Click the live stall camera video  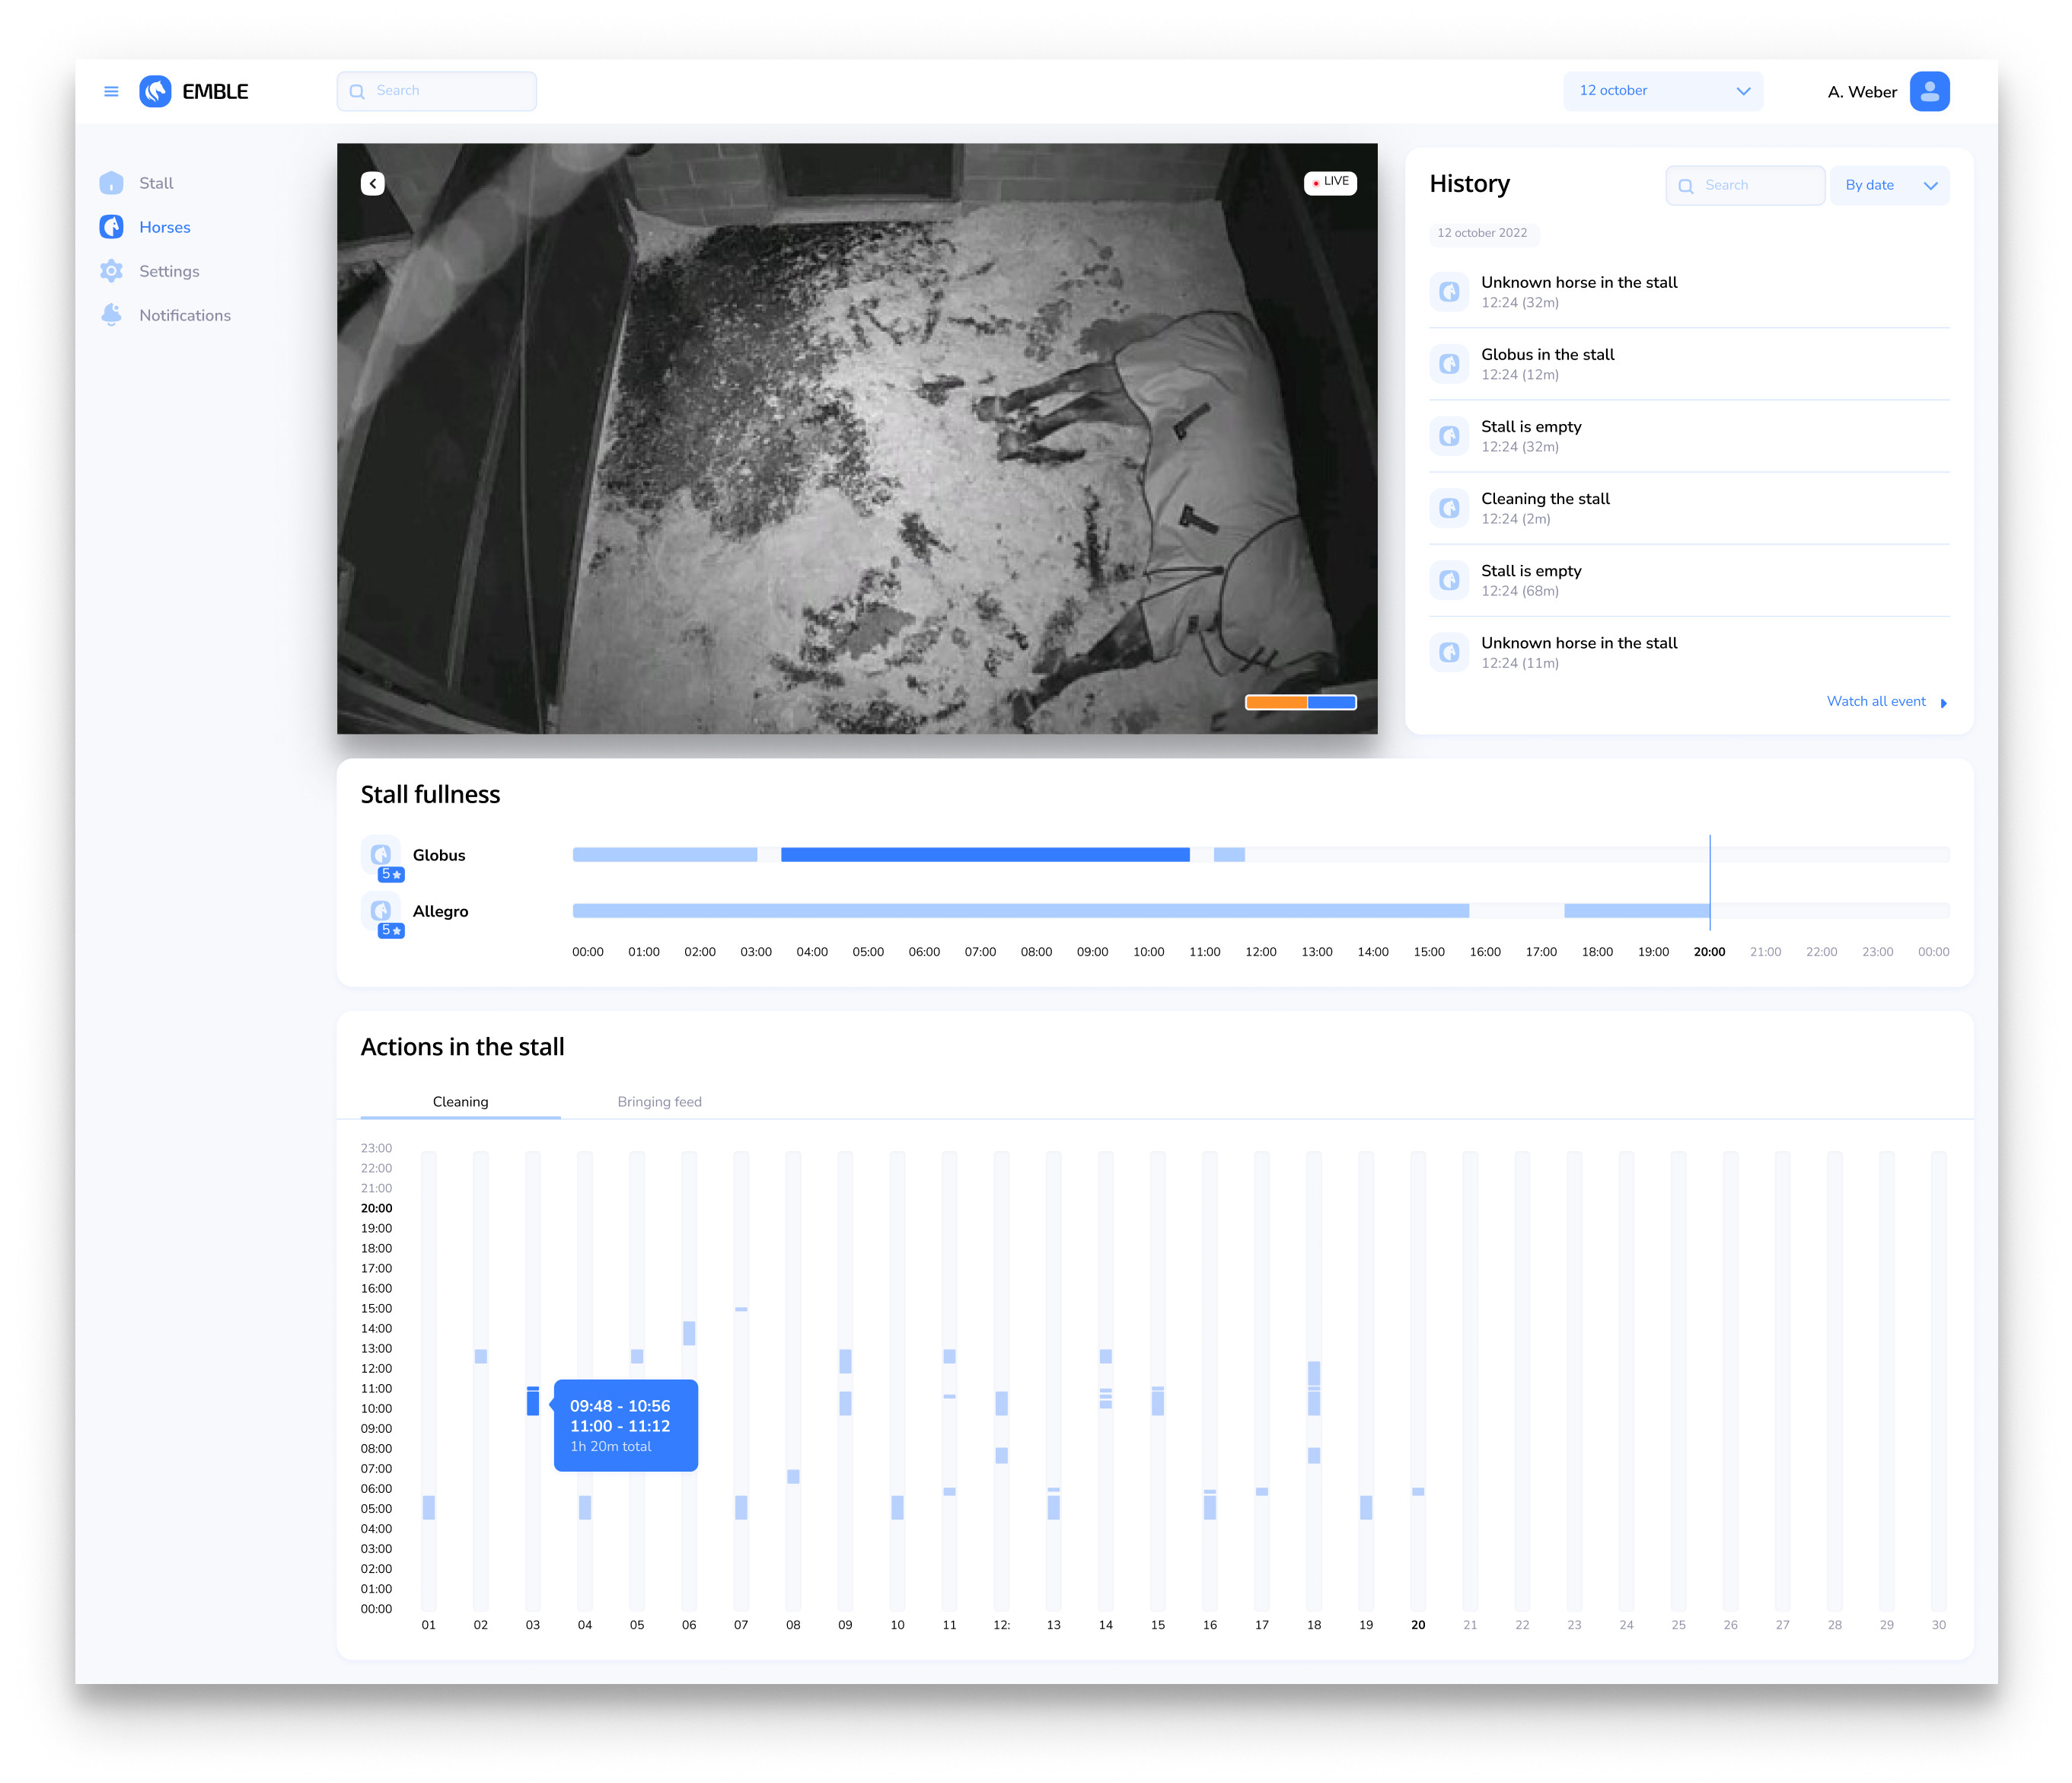click(x=857, y=439)
